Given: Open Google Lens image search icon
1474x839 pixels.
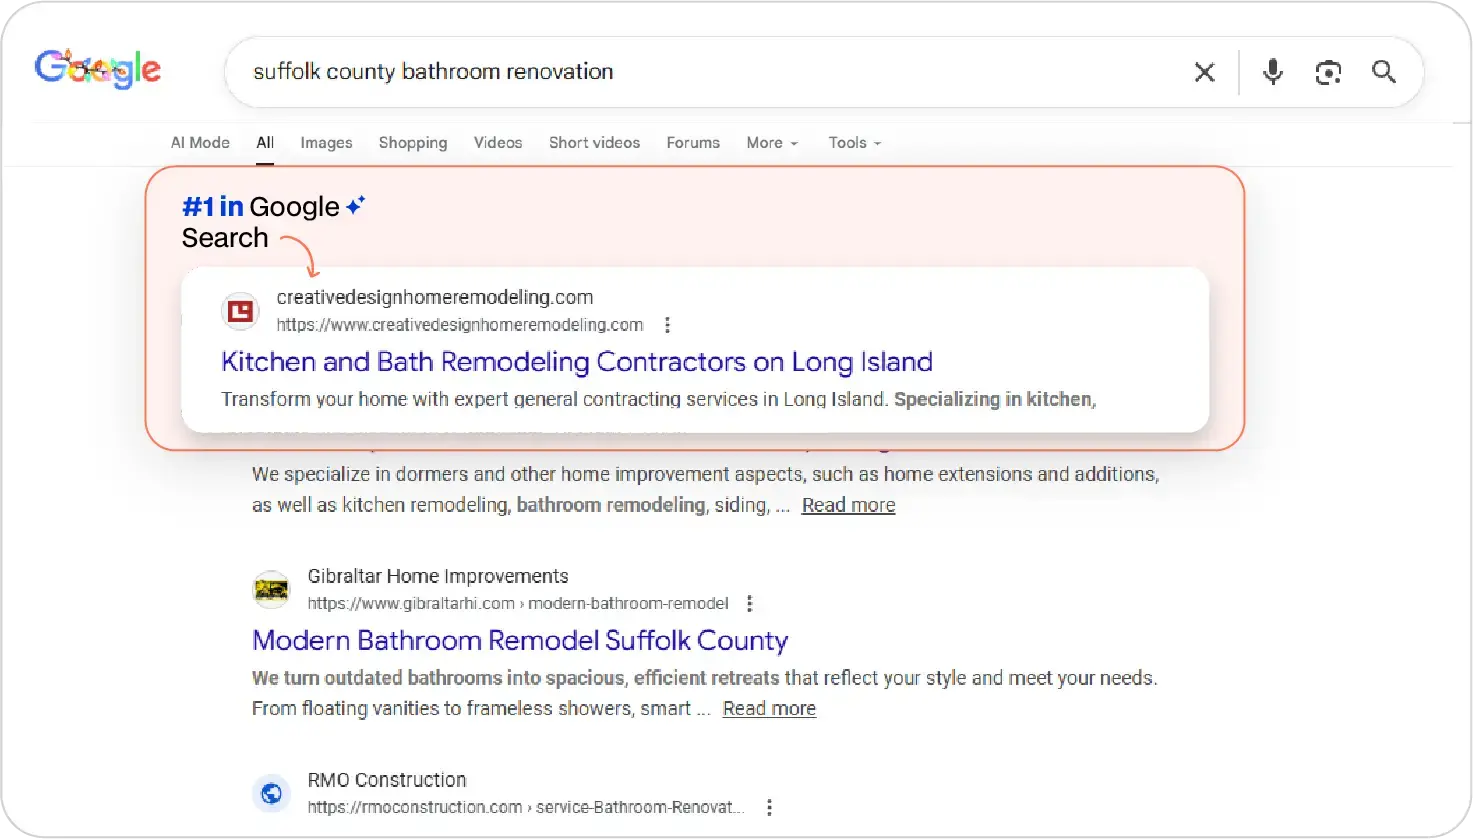Looking at the screenshot, I should pyautogui.click(x=1328, y=72).
